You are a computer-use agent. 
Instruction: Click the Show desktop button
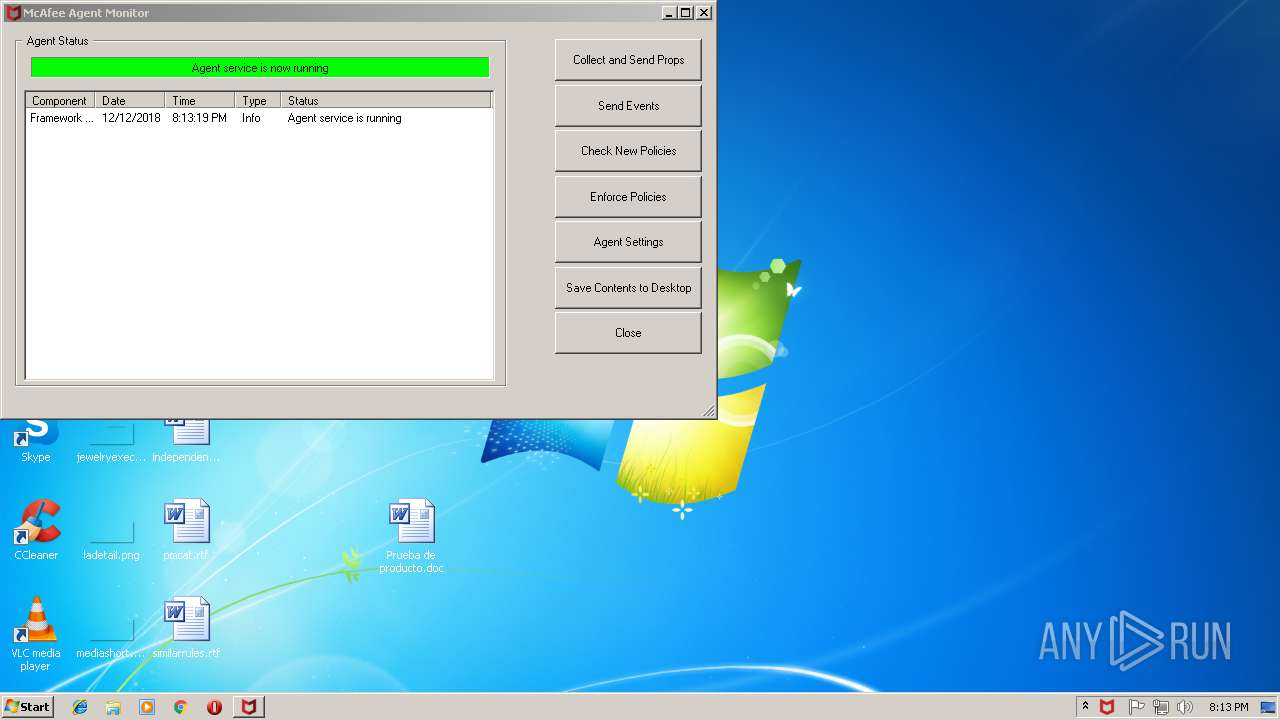click(1269, 707)
